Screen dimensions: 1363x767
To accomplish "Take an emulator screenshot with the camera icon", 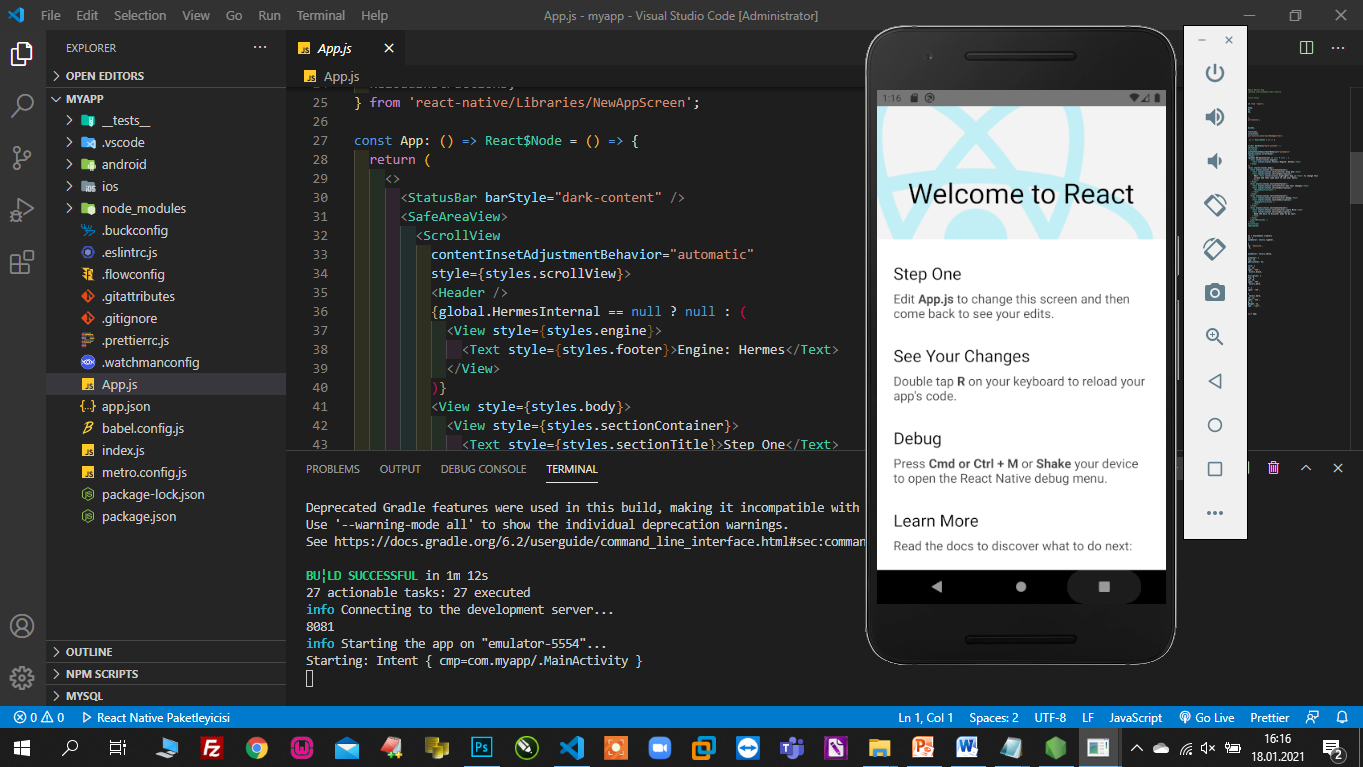I will coord(1214,293).
